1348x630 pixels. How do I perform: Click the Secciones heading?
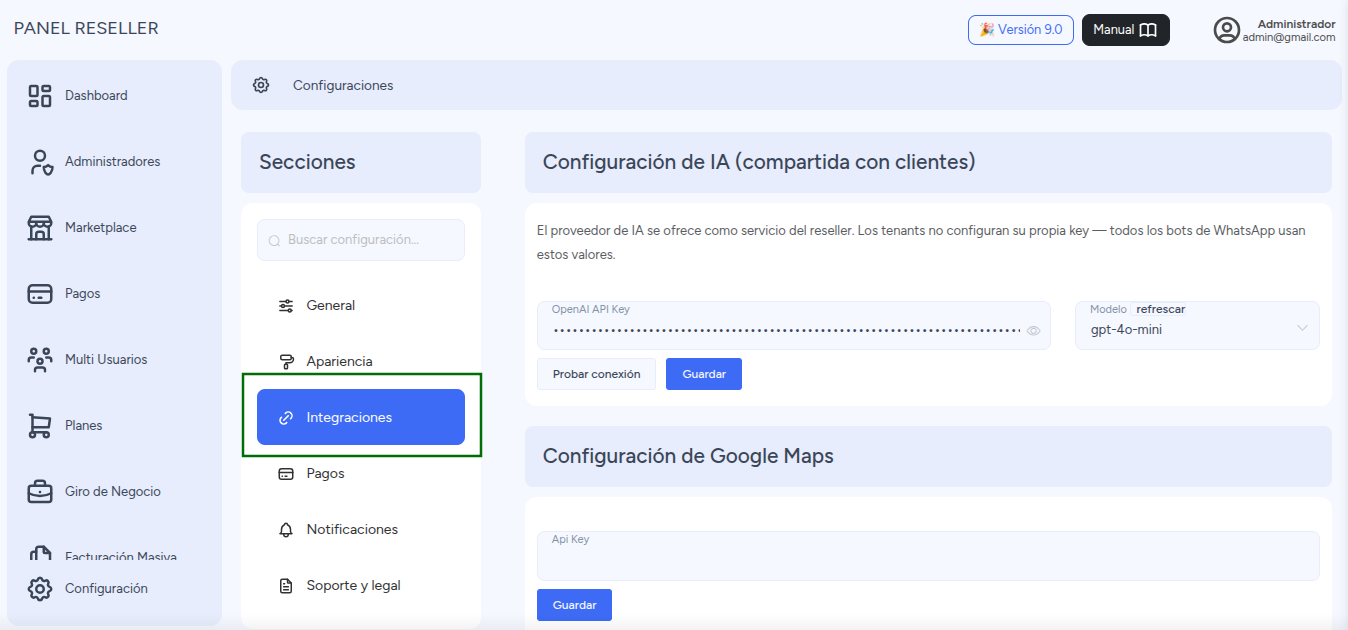(x=307, y=162)
